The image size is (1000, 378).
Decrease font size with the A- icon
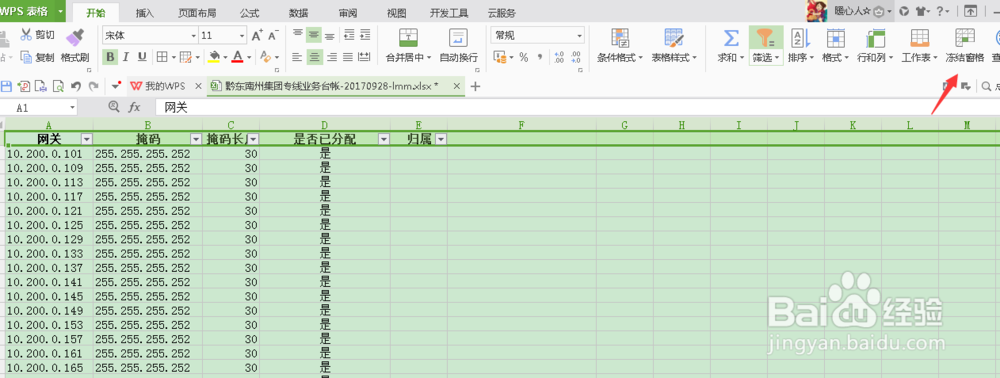point(273,36)
